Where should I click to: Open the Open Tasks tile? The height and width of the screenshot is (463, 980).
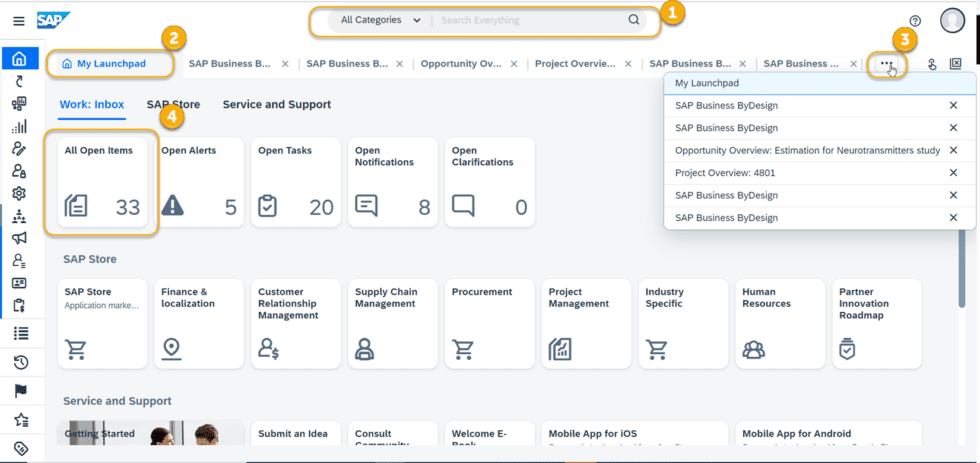296,182
